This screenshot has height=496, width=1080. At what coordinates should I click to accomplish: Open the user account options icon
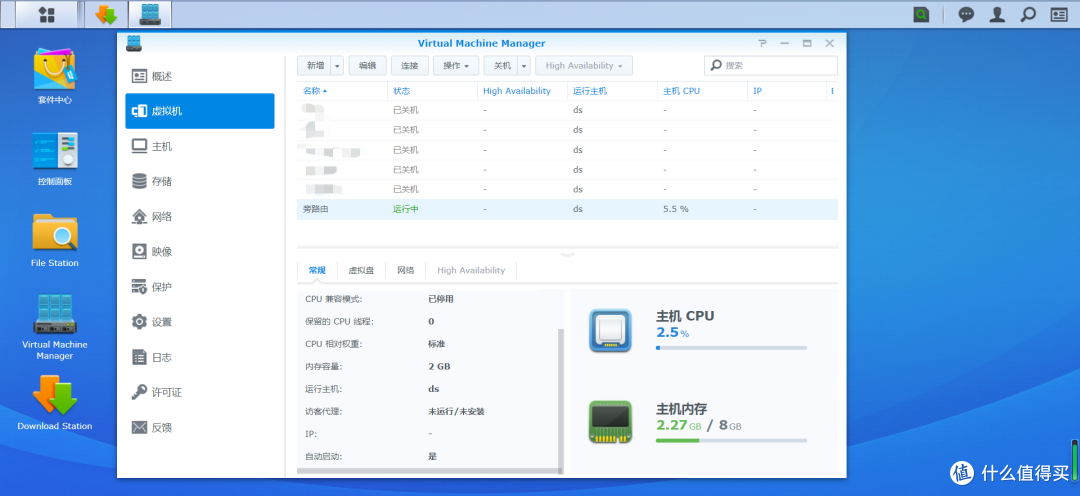pos(997,14)
